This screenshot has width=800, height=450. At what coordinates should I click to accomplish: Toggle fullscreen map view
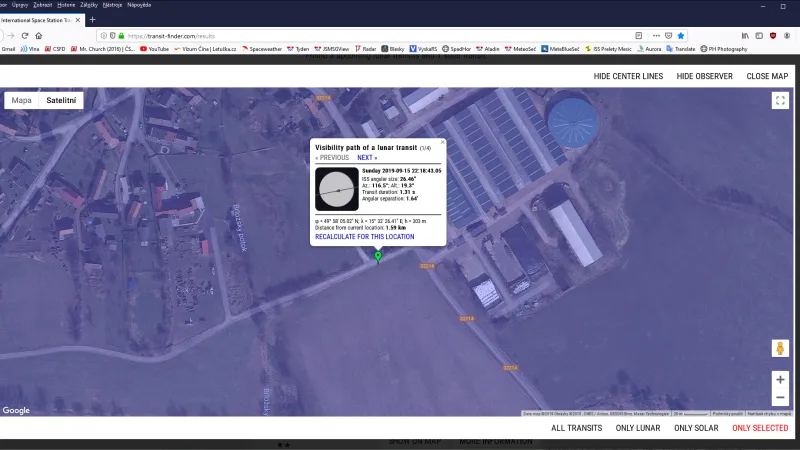780,100
